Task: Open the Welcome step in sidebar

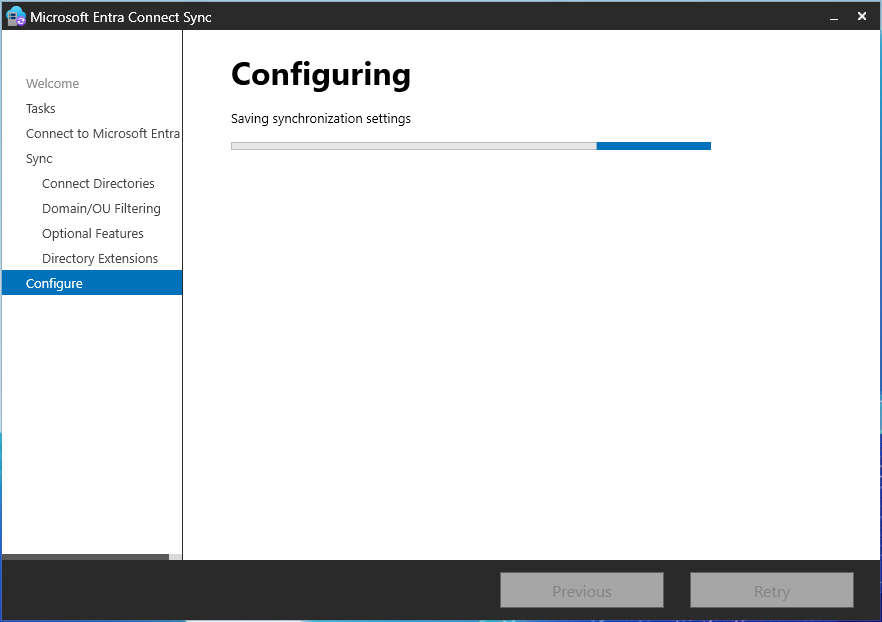Action: pos(52,83)
